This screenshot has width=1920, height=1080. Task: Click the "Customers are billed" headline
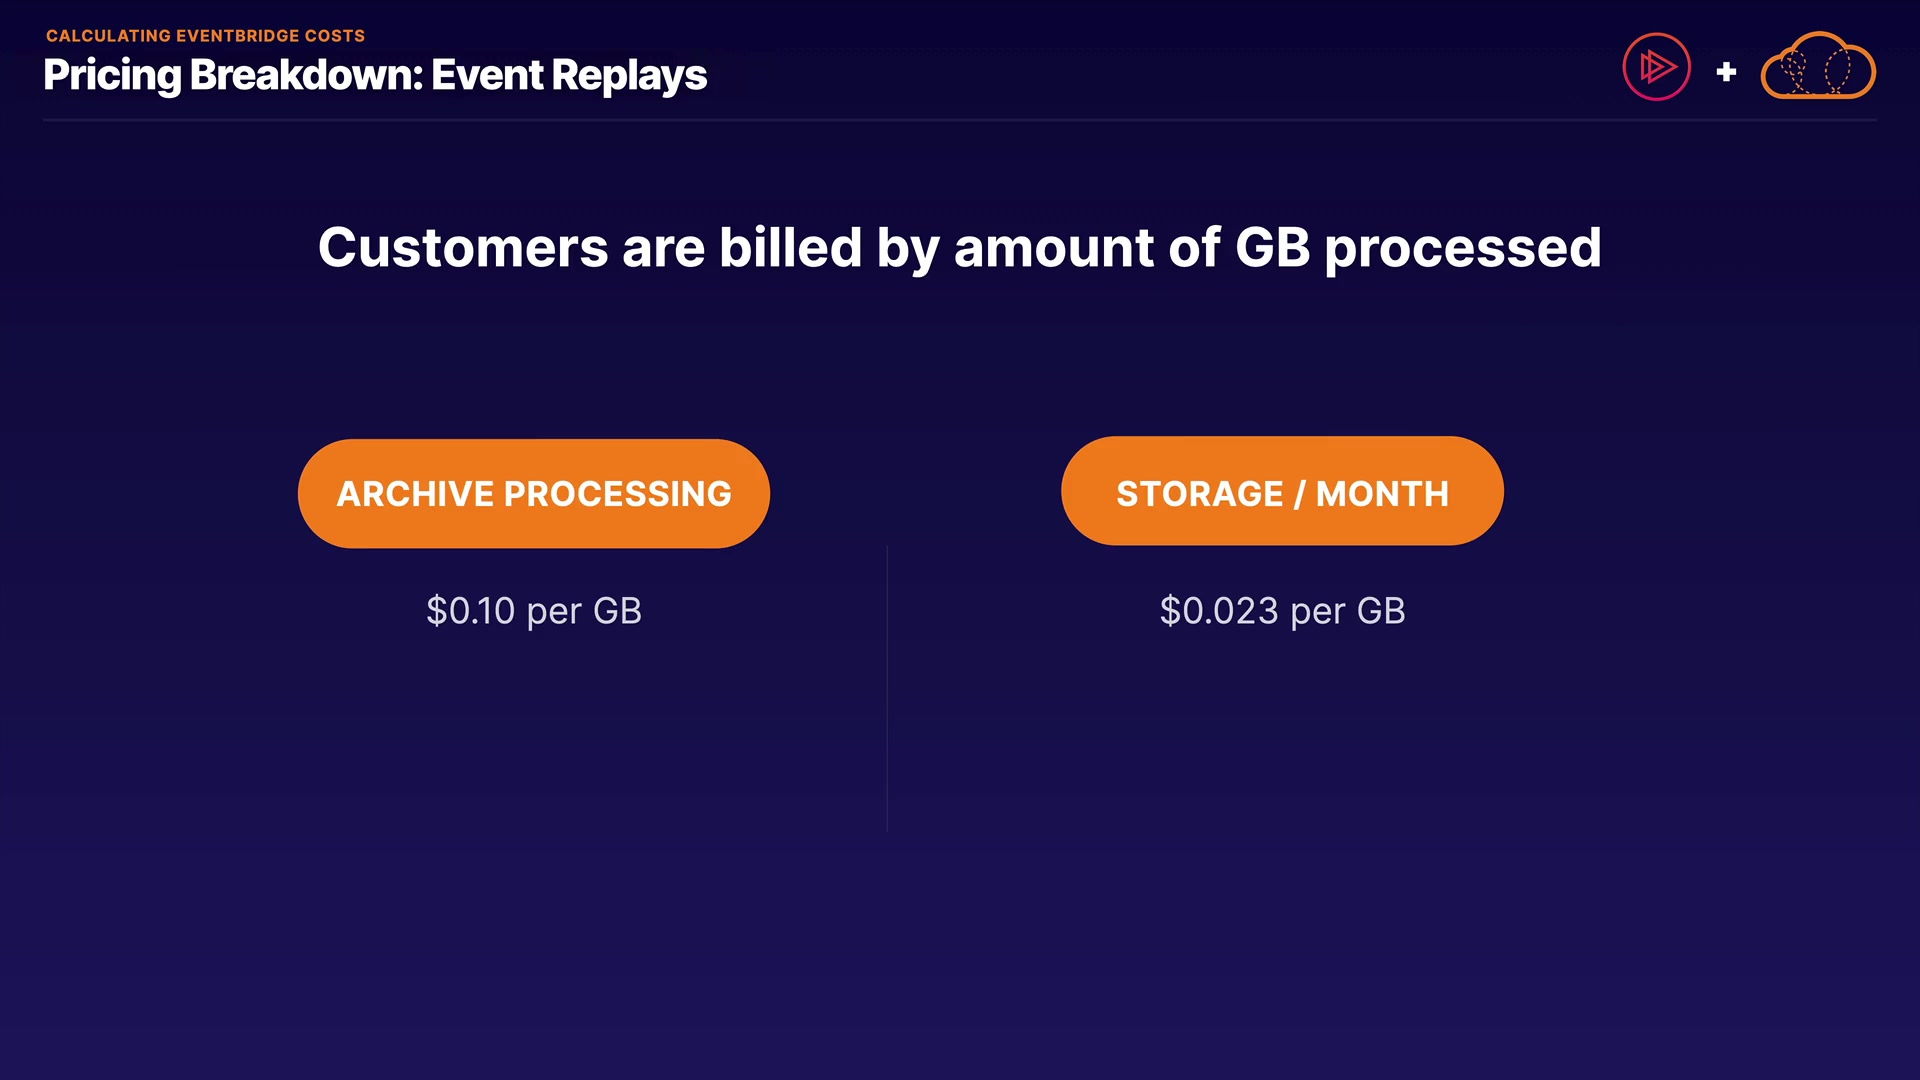(959, 248)
